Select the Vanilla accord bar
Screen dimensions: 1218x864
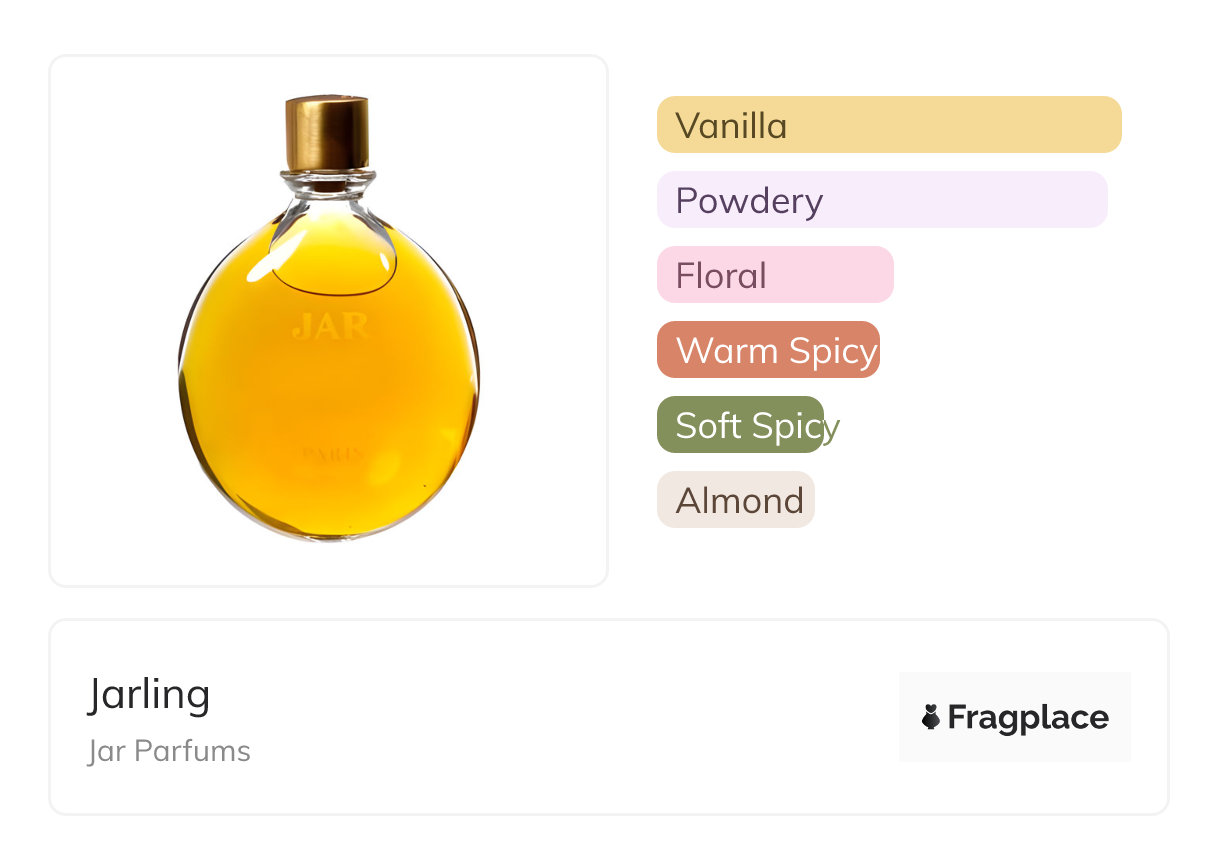pos(888,125)
